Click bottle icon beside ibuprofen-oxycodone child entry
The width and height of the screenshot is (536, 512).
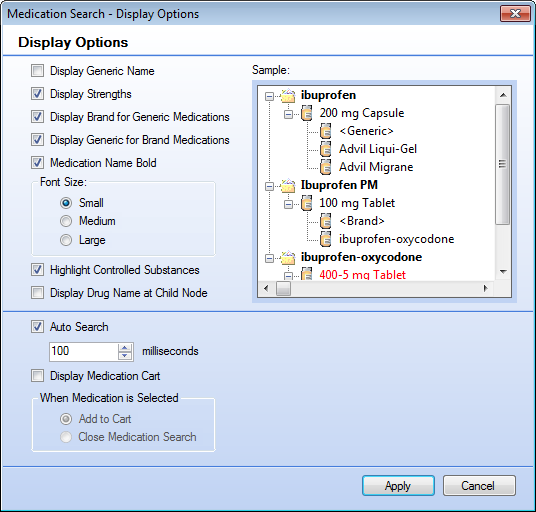click(325, 239)
